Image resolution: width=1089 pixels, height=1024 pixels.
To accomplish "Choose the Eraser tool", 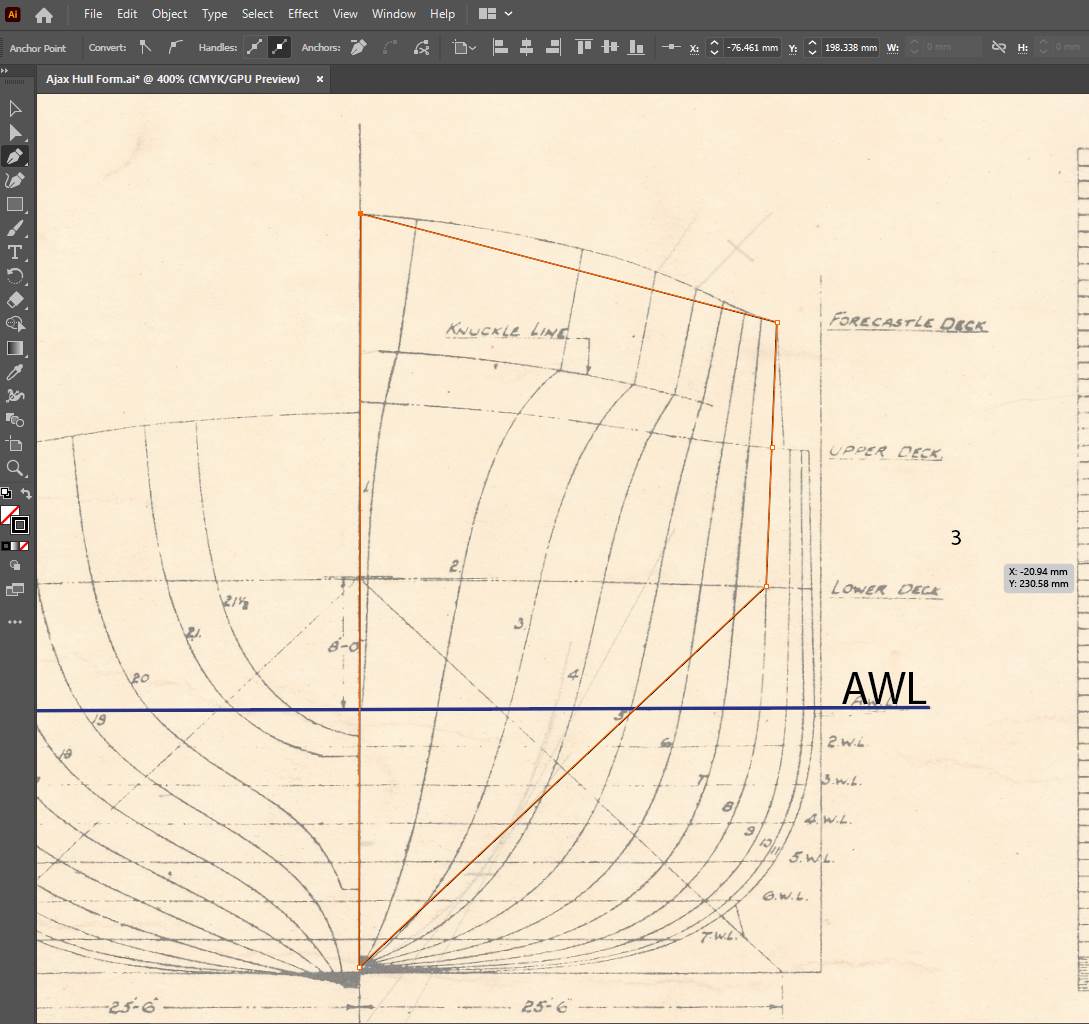I will click(x=15, y=300).
